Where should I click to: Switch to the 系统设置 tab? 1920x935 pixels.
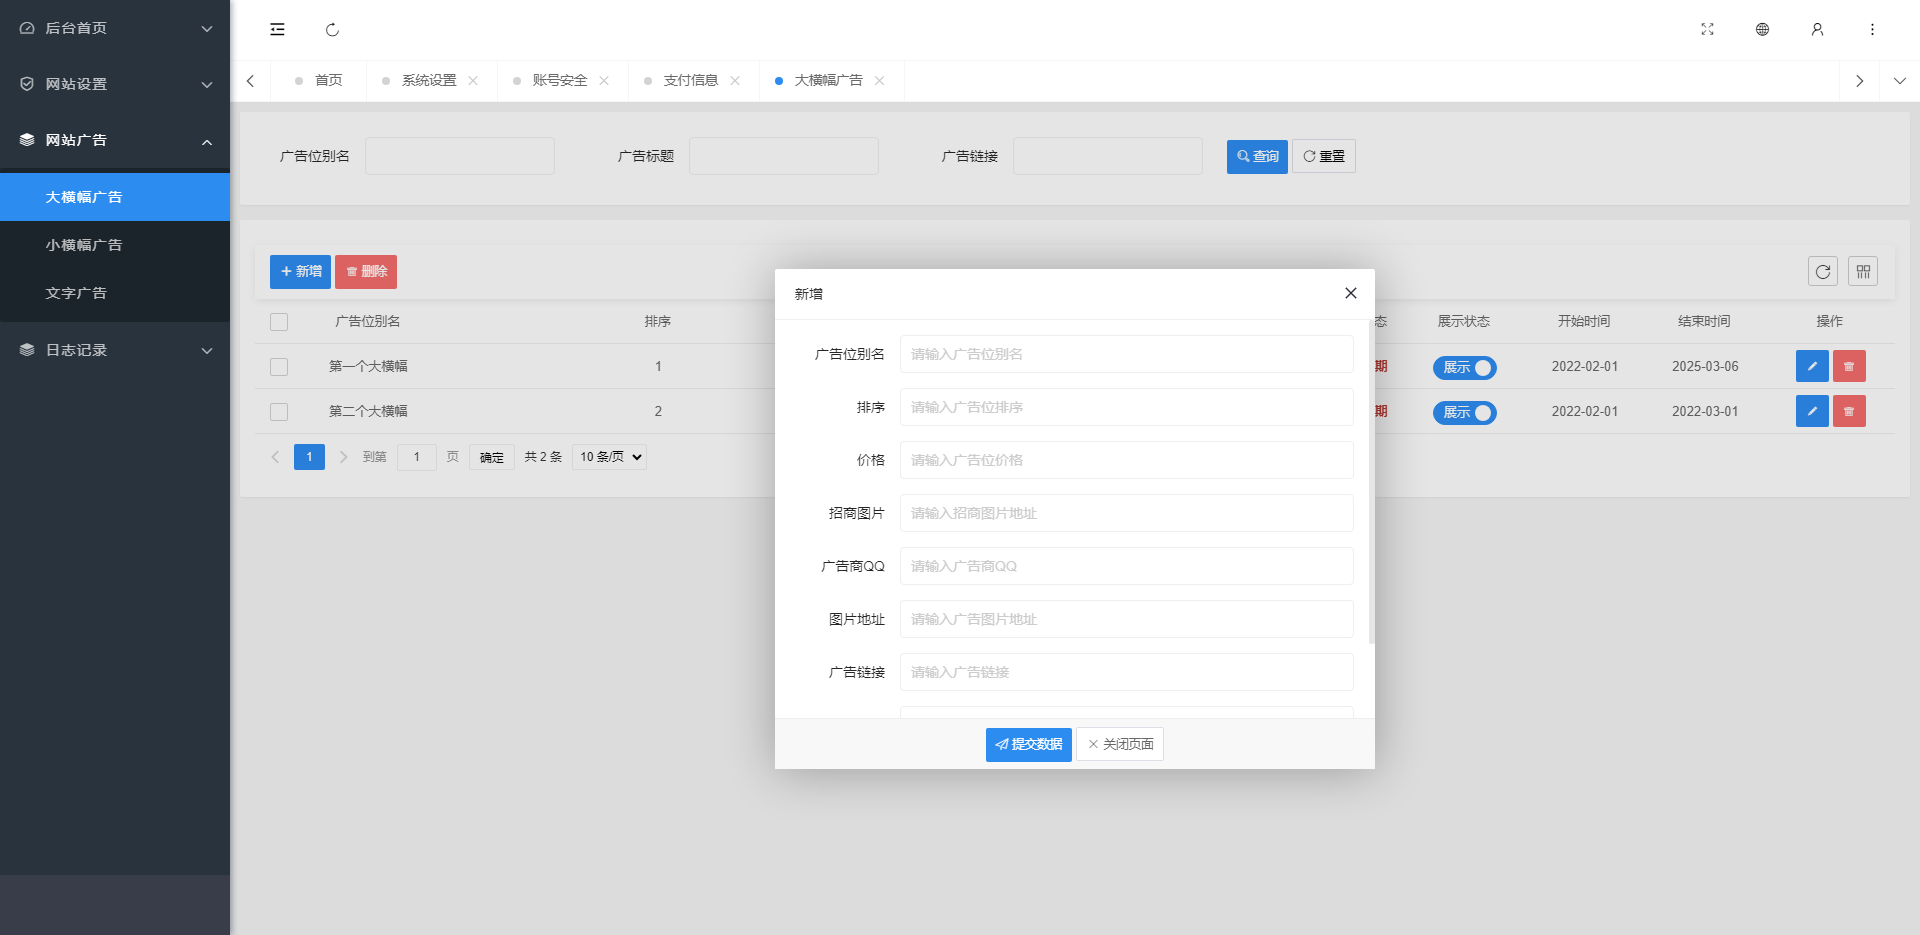click(x=429, y=81)
